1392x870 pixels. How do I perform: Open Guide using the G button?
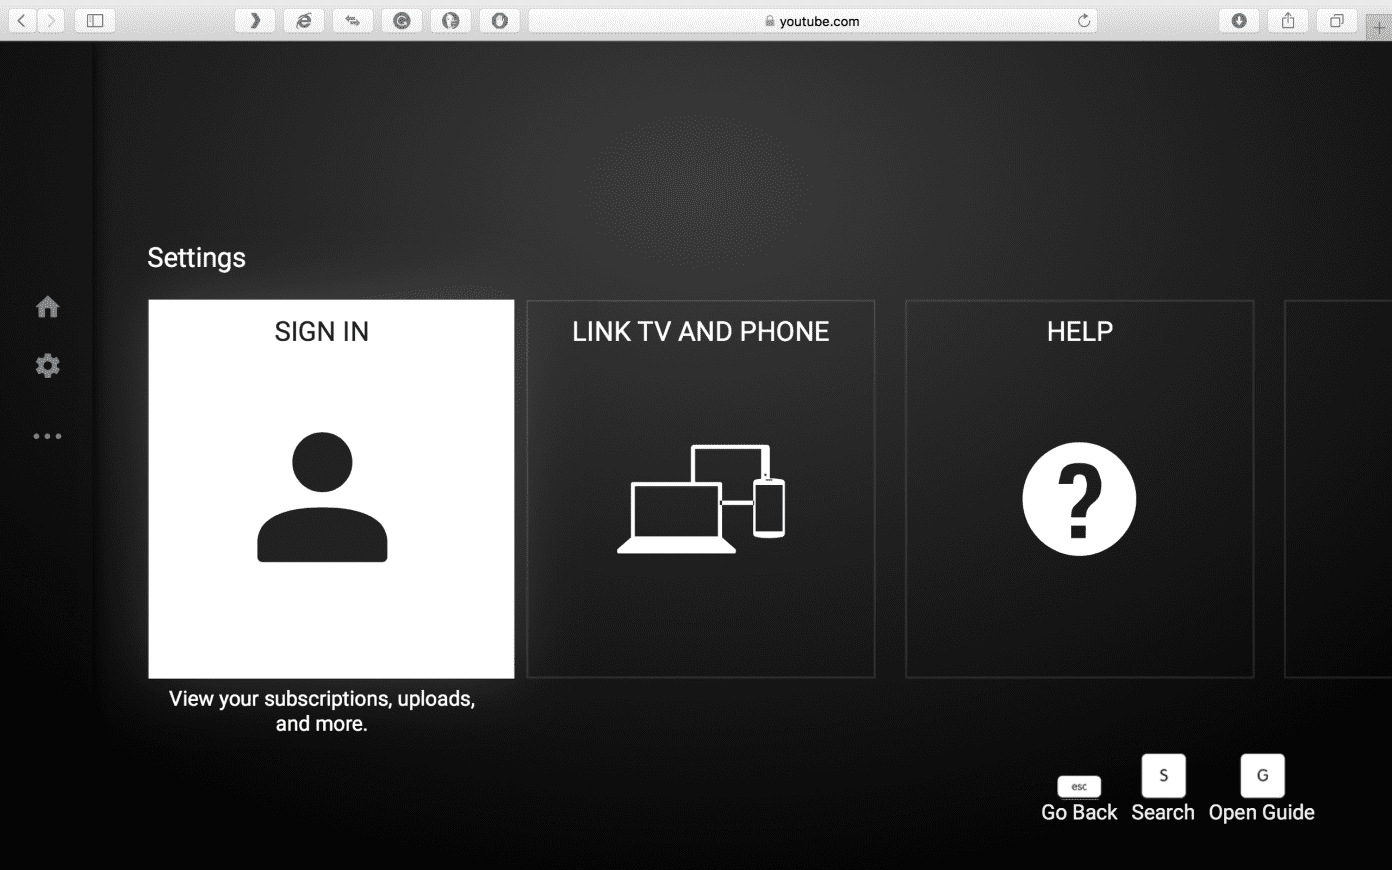1261,776
